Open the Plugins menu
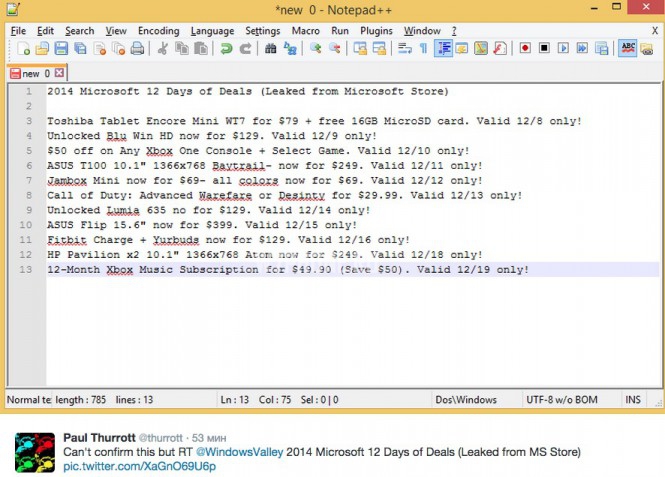This screenshot has height=477, width=665. (x=376, y=31)
